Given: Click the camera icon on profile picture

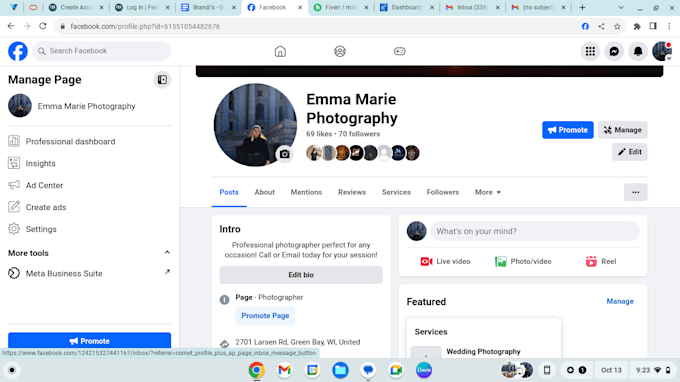Looking at the screenshot, I should 284,154.
